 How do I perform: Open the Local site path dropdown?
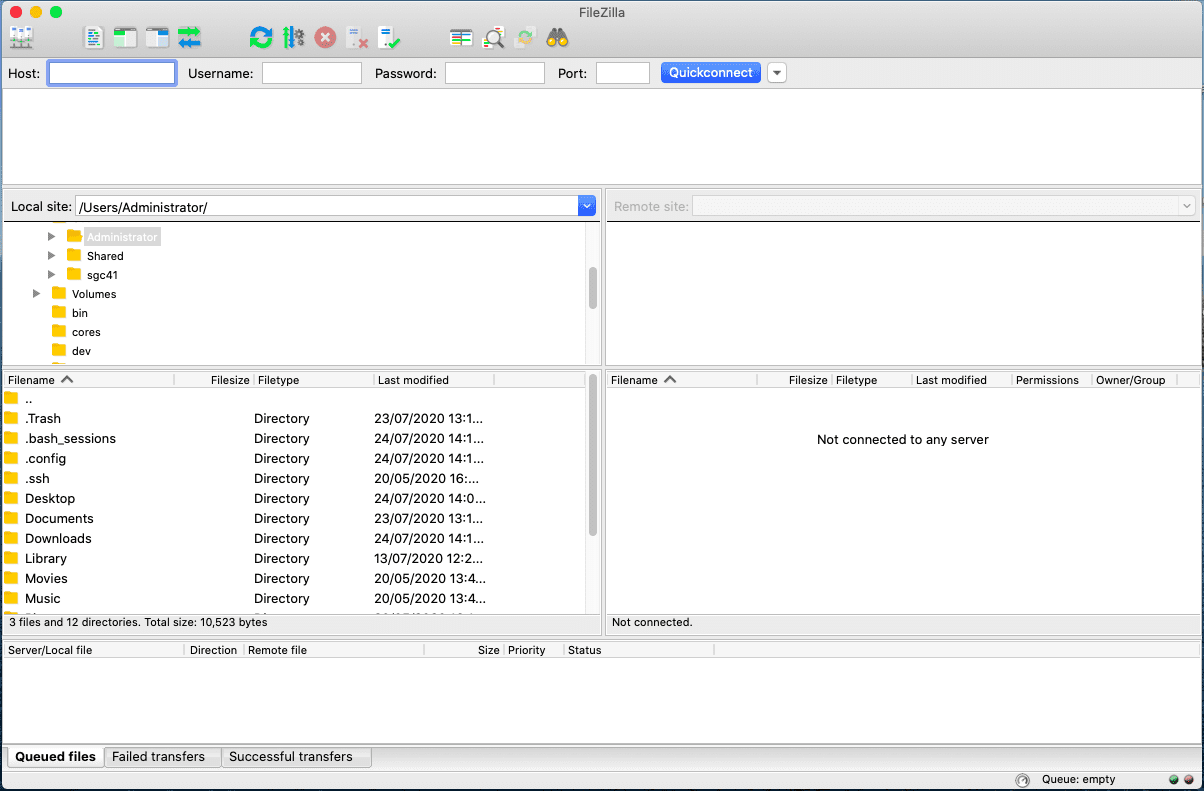coord(586,206)
